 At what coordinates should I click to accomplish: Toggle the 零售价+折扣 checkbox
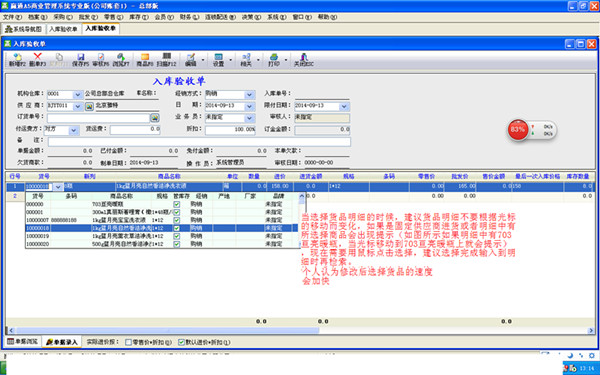pos(129,342)
